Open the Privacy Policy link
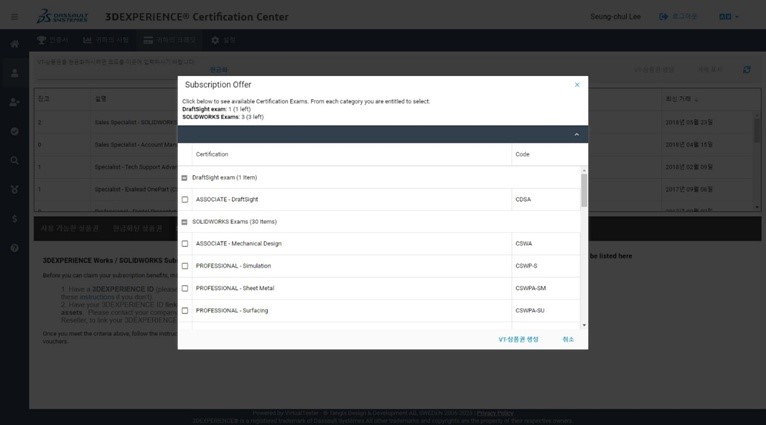The image size is (766, 425). tap(495, 413)
